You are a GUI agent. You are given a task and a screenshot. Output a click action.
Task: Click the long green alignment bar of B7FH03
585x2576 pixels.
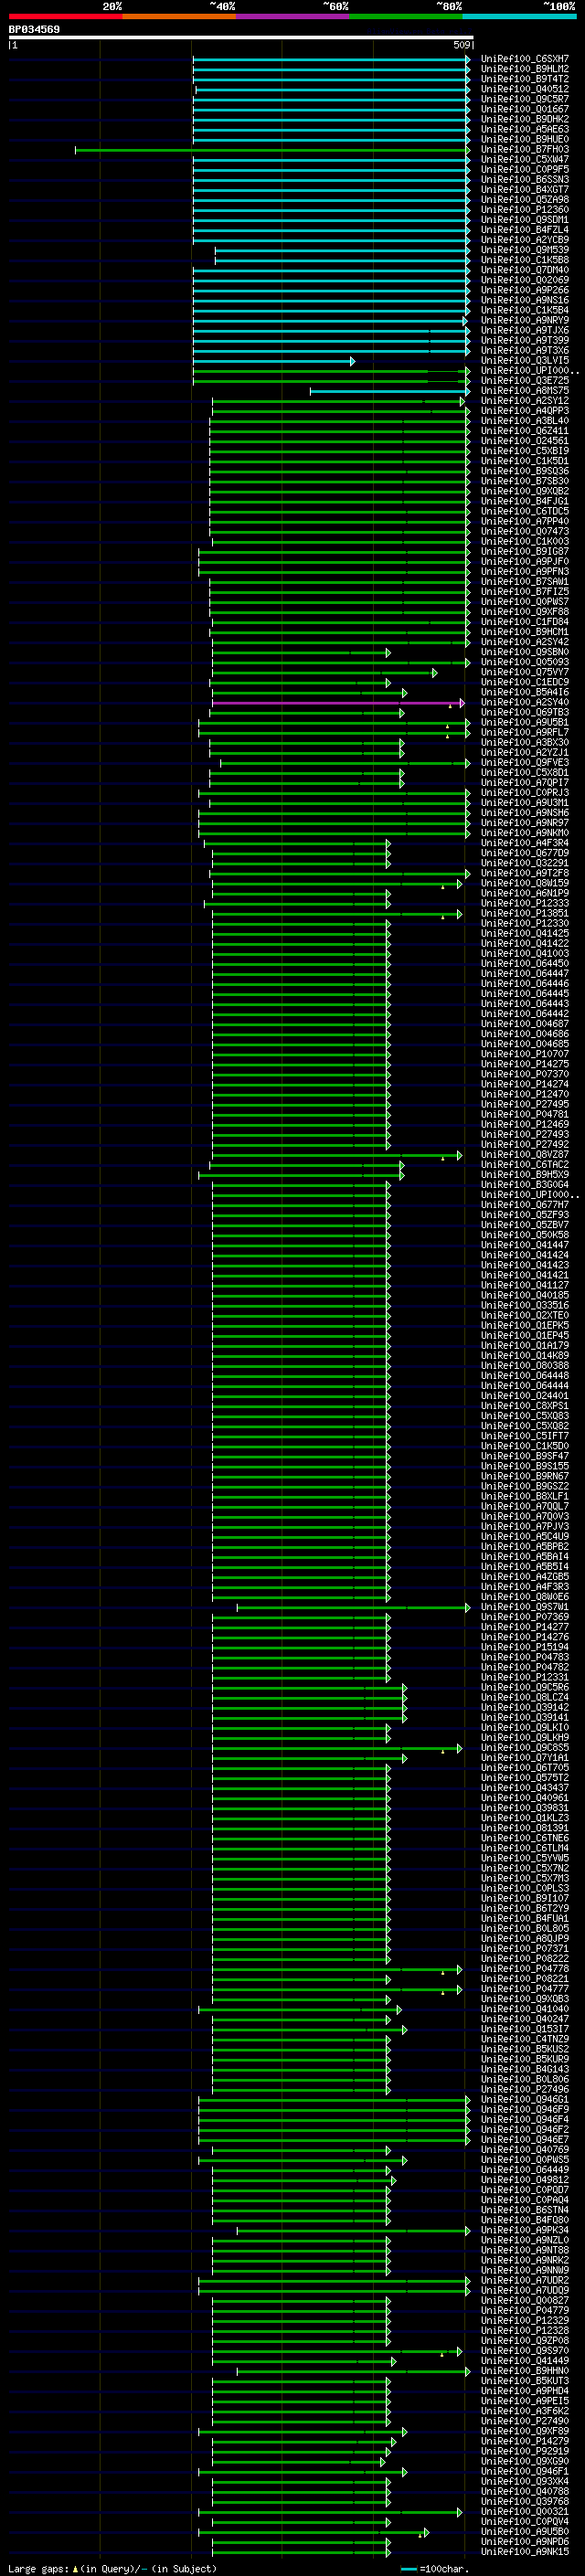coord(272,150)
